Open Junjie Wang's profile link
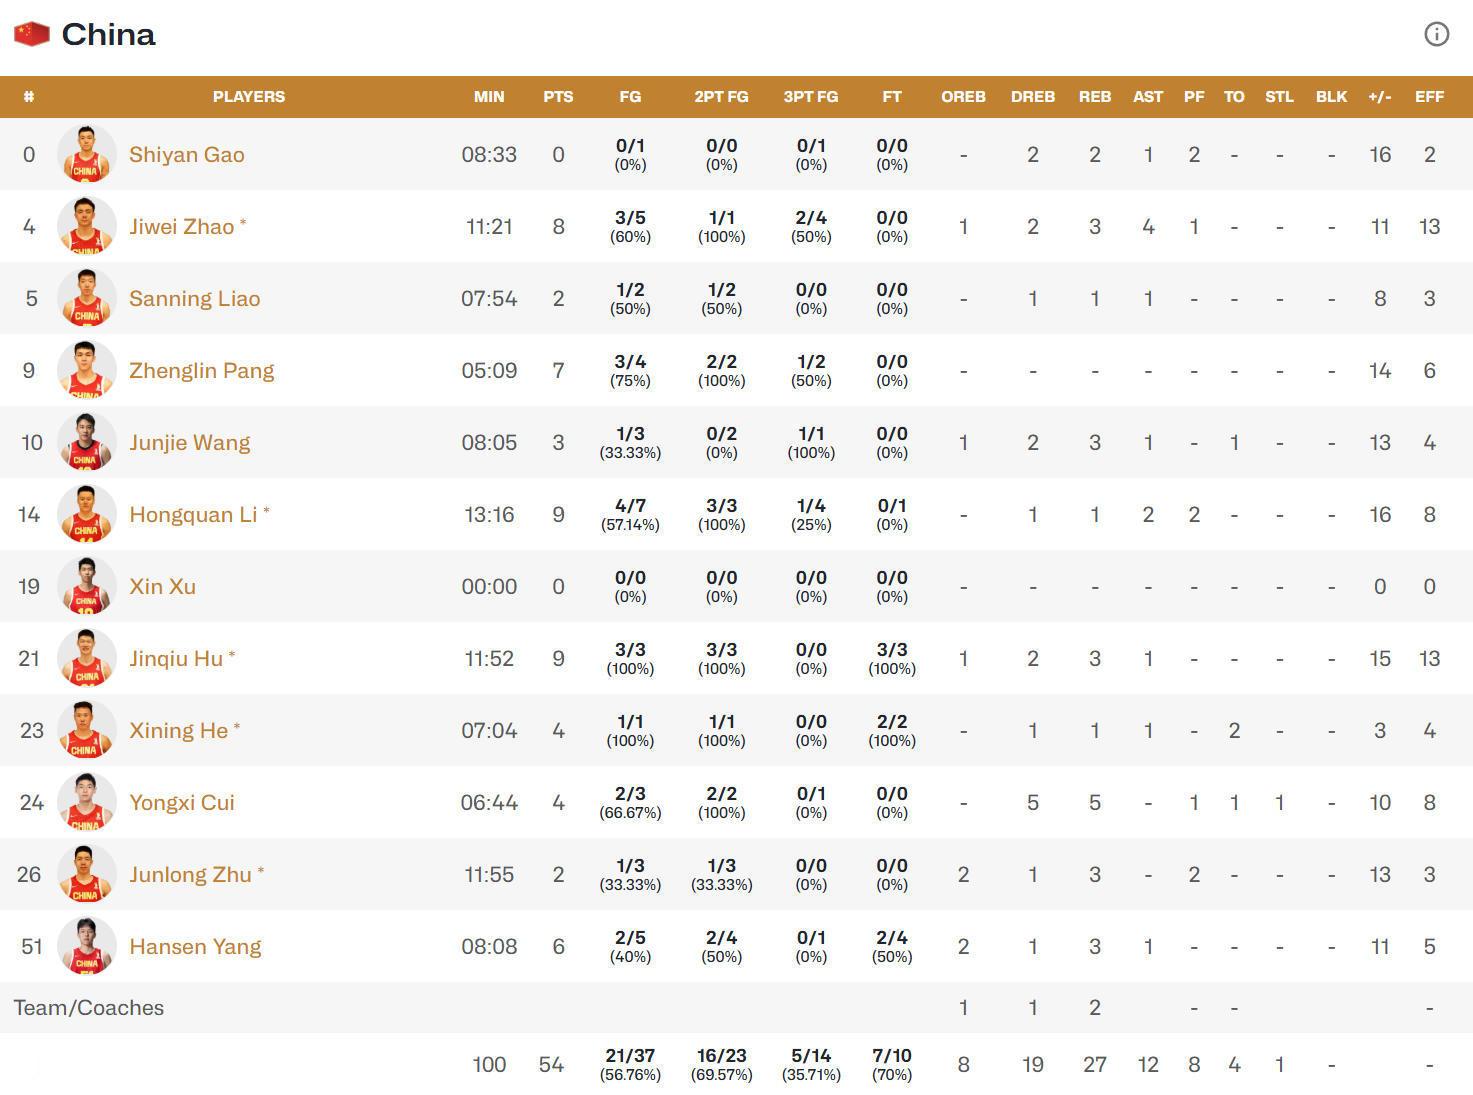This screenshot has width=1473, height=1095. [190, 442]
